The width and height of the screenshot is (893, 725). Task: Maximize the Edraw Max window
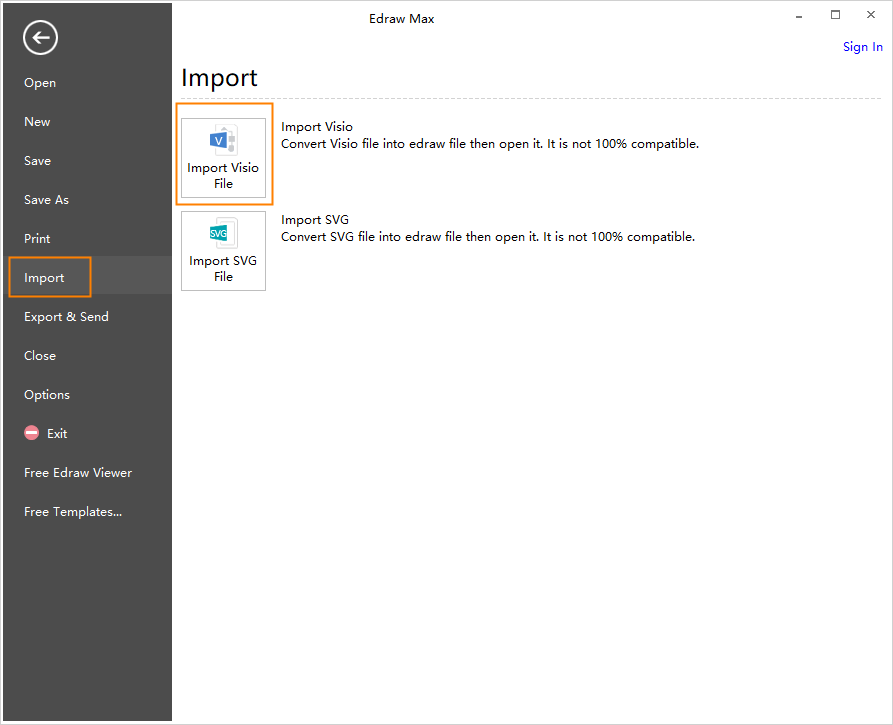click(x=835, y=15)
